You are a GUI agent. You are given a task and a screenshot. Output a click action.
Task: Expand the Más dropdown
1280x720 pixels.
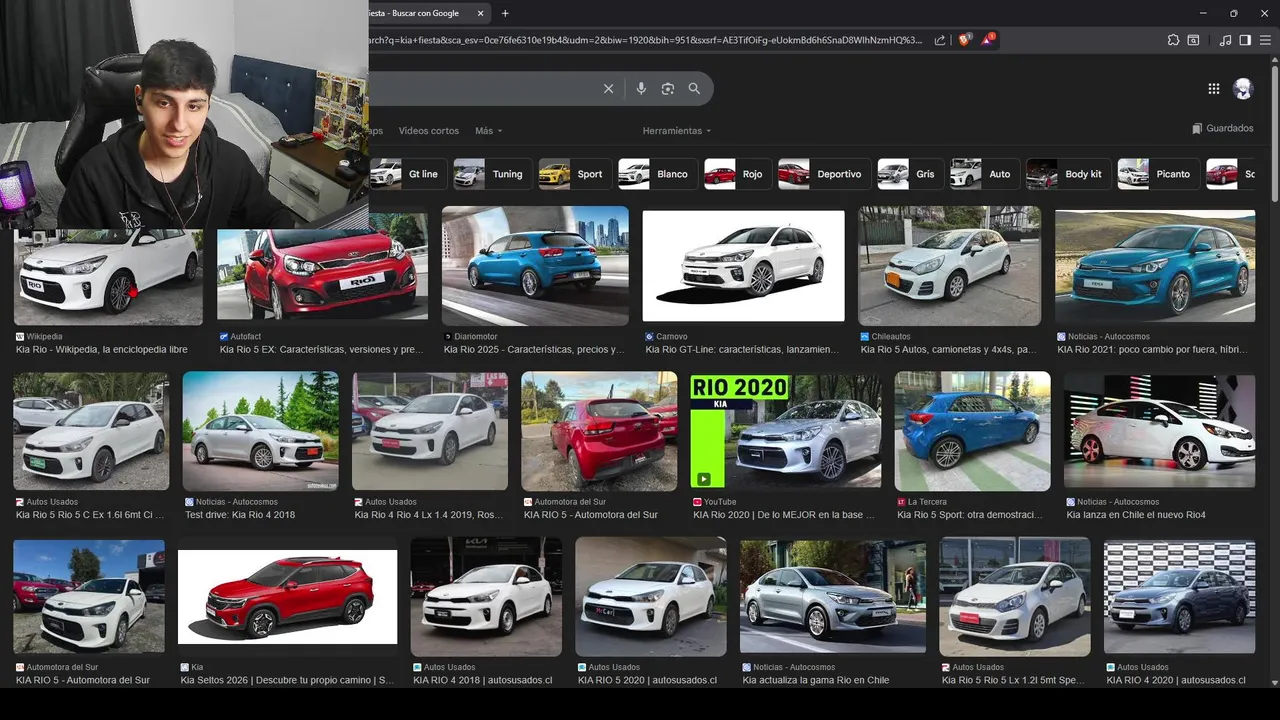tap(489, 131)
